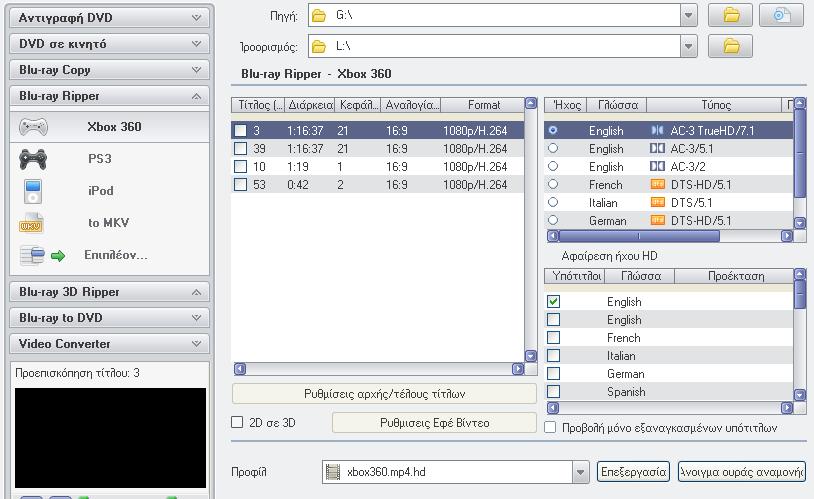Click the audio list horizontal scrollbar
The height and width of the screenshot is (499, 814).
tap(668, 237)
